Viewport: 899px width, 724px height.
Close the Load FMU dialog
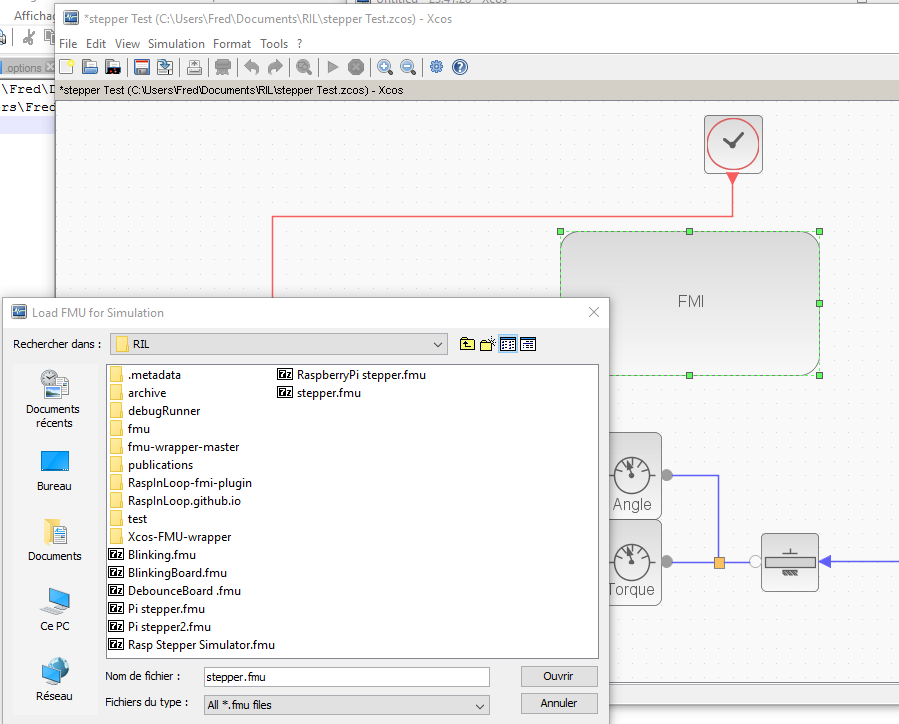[x=594, y=312]
